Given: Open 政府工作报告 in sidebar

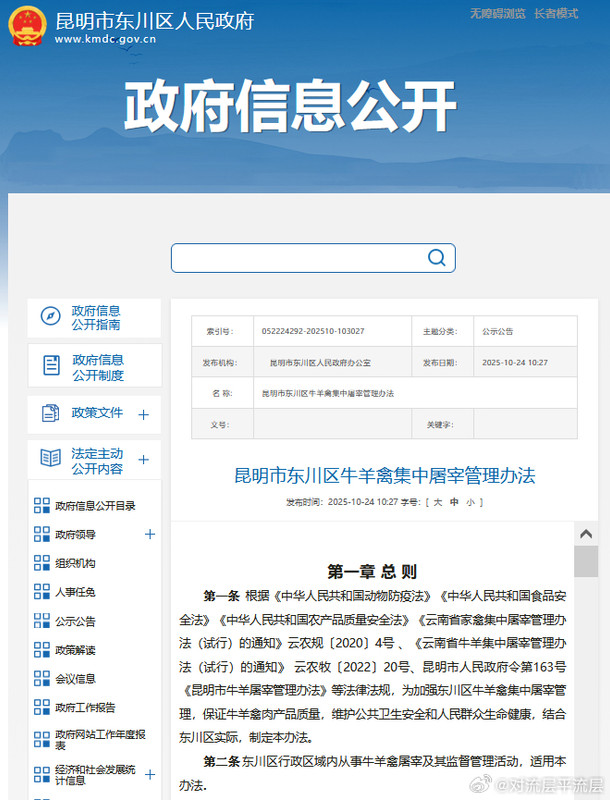Looking at the screenshot, I should point(85,707).
